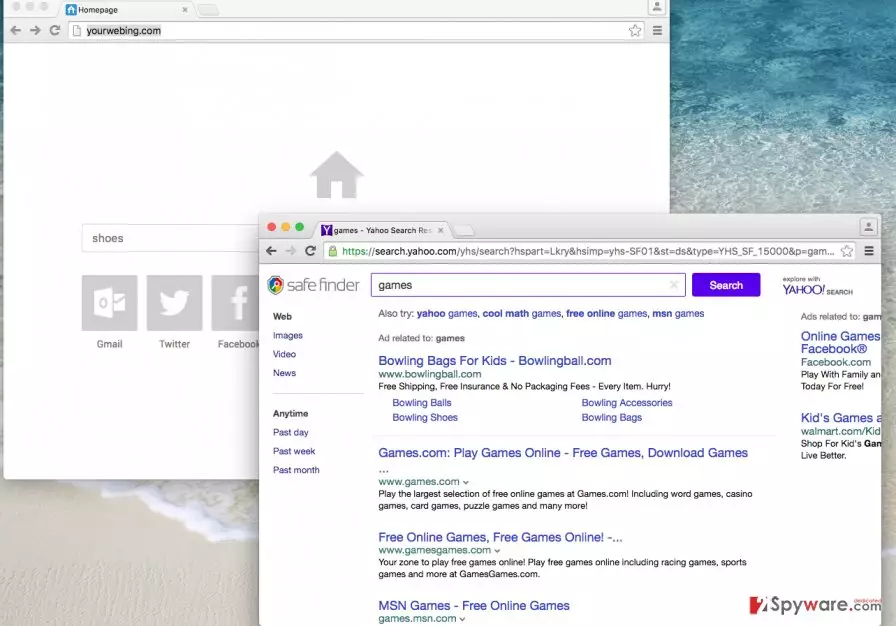Open the Bowling Bags For Kids link

click(495, 361)
